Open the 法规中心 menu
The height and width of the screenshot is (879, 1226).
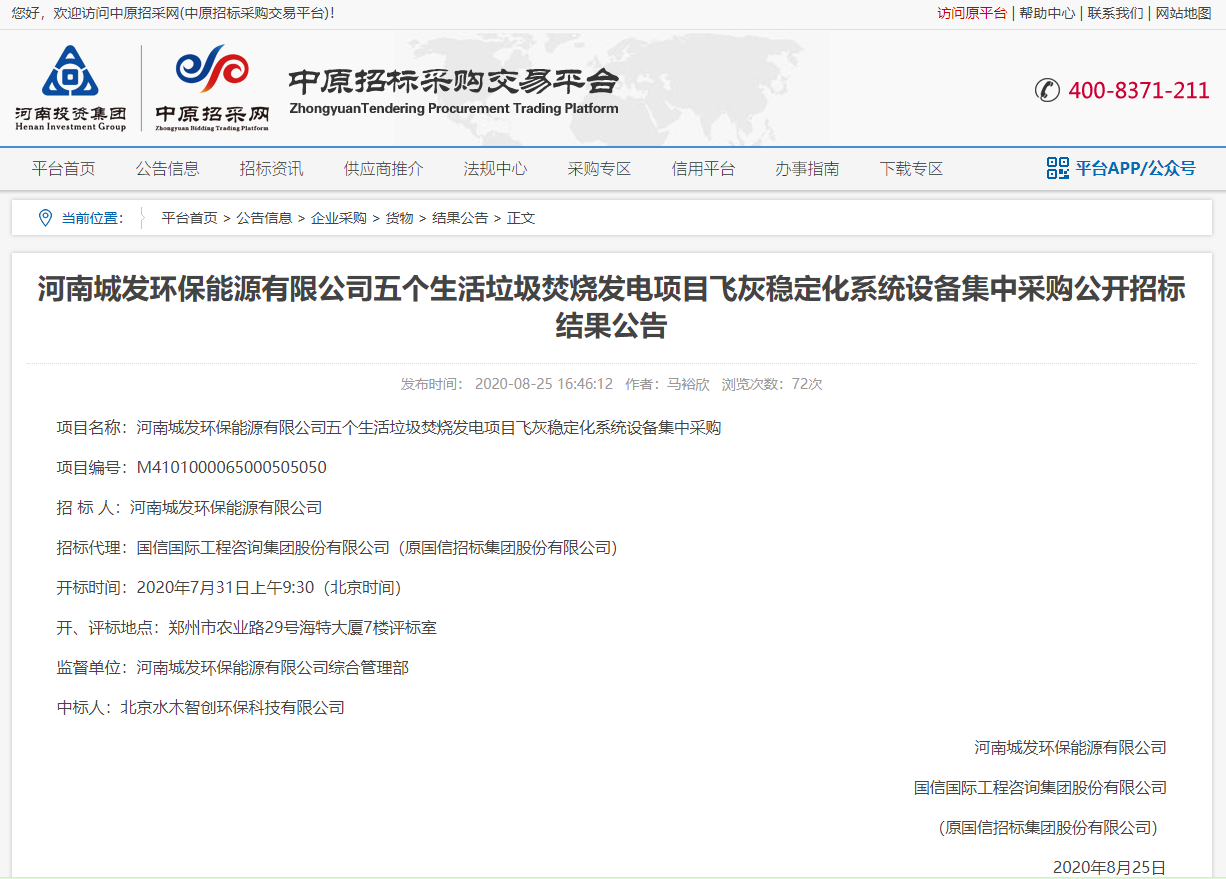(x=495, y=169)
